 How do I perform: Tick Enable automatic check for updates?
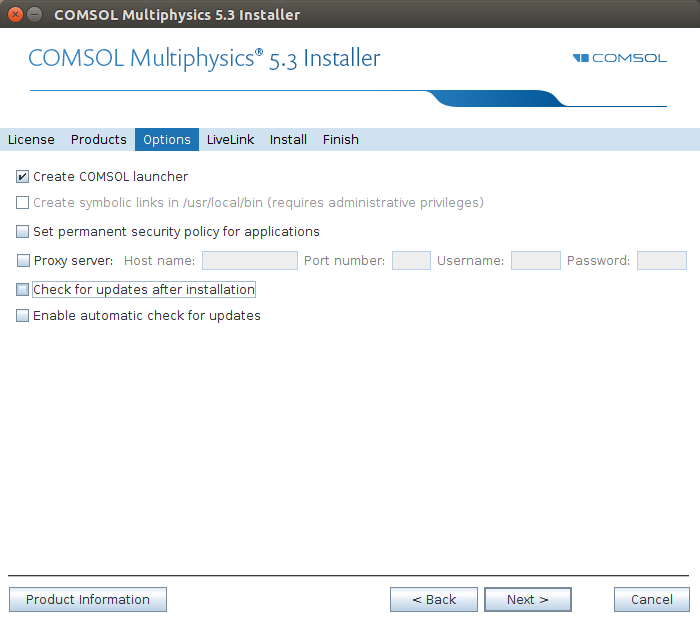click(23, 316)
